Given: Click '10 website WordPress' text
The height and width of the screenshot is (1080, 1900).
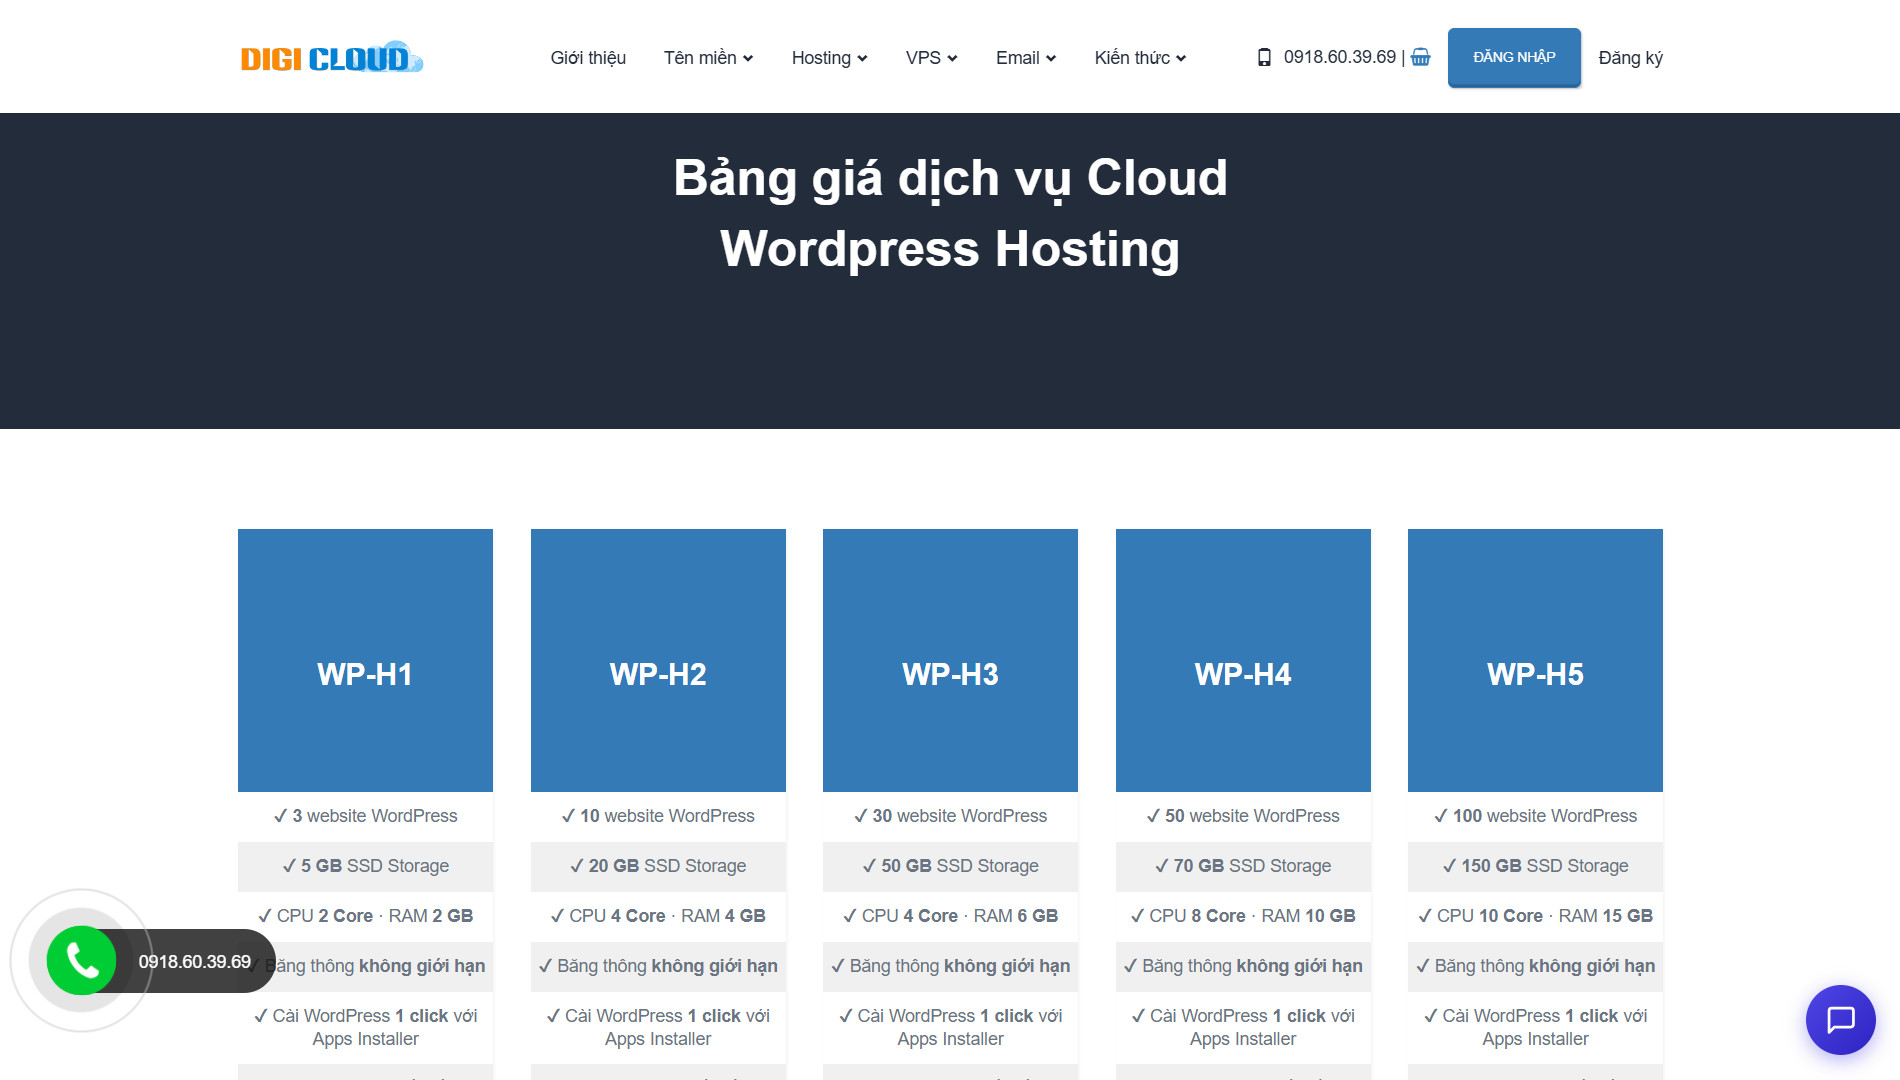Looking at the screenshot, I should [658, 816].
